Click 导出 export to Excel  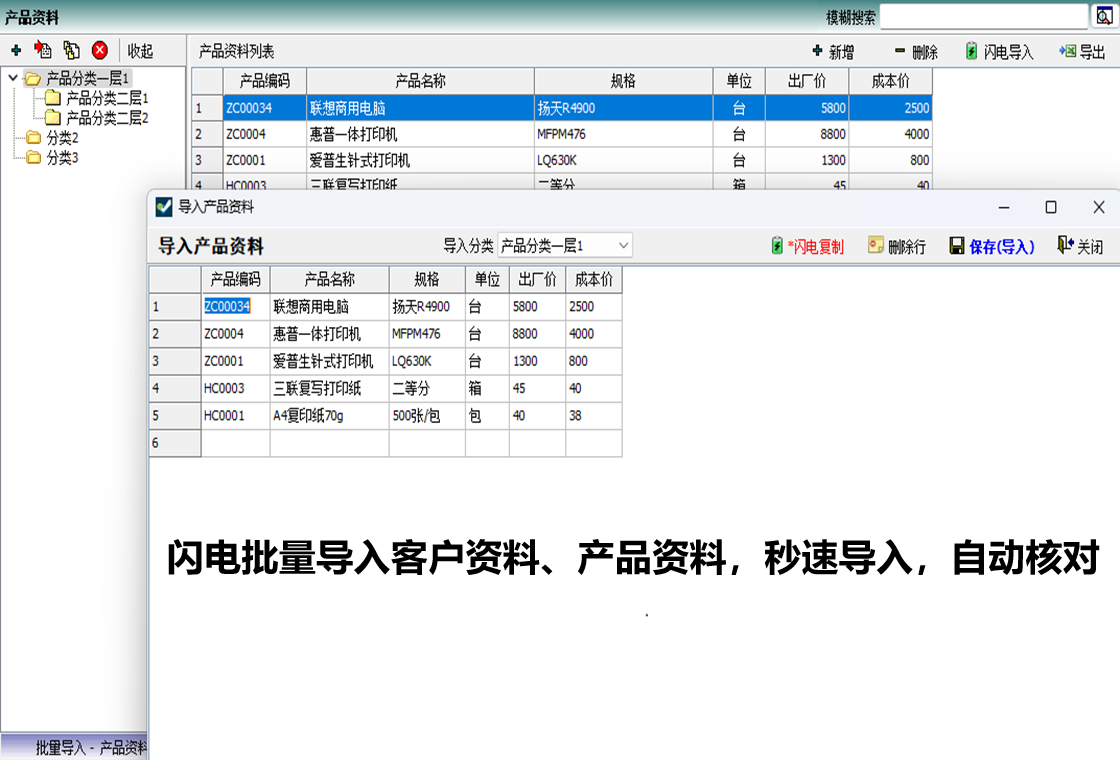[1083, 52]
